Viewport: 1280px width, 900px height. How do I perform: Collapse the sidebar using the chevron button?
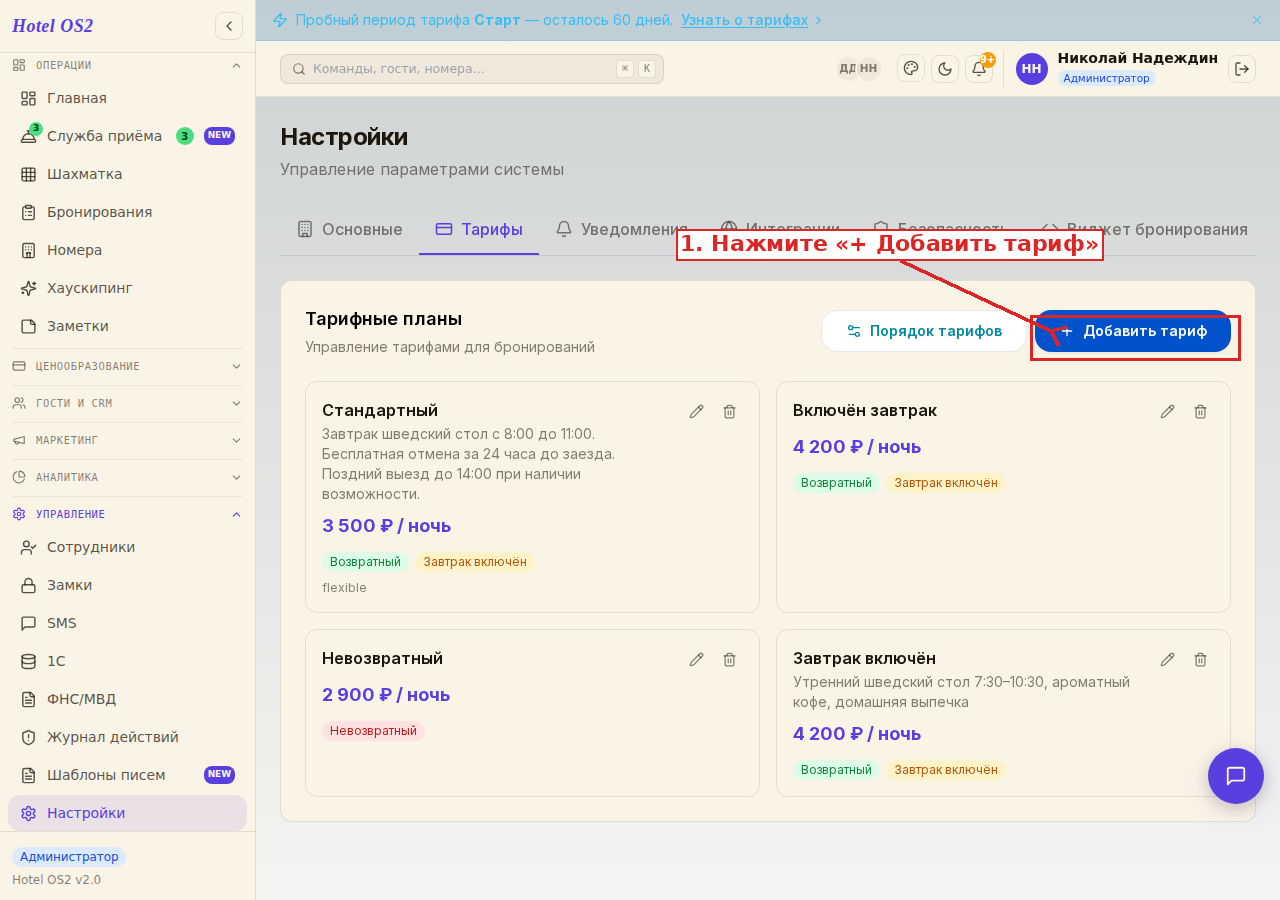point(229,26)
